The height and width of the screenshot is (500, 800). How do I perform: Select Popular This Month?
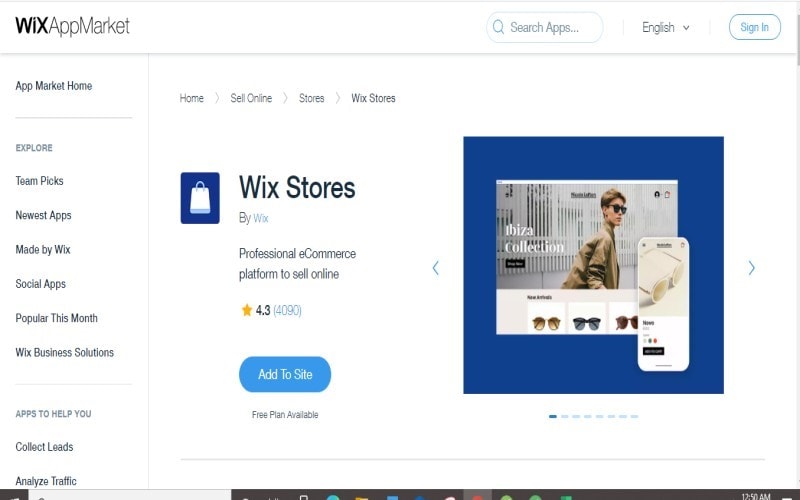point(56,318)
